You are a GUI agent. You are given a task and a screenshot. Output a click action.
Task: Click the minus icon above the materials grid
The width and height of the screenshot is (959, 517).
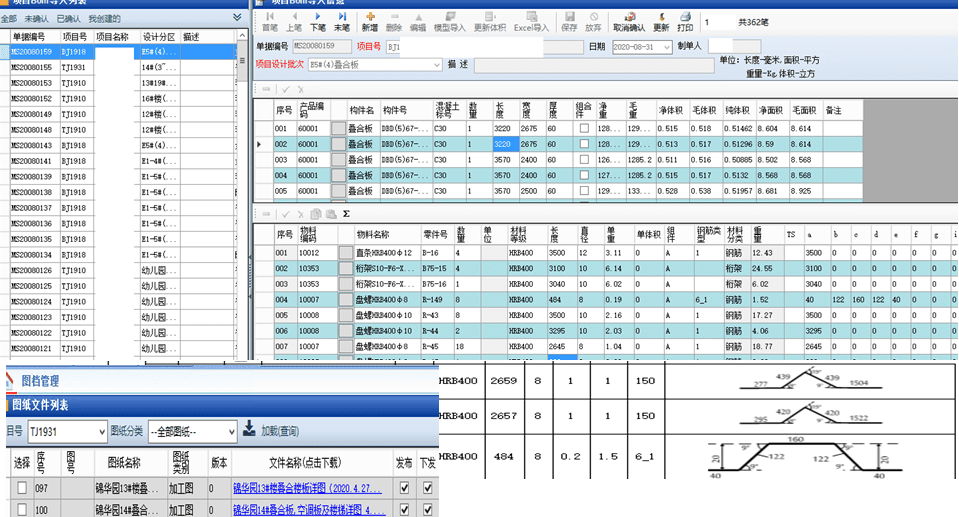pos(266,214)
